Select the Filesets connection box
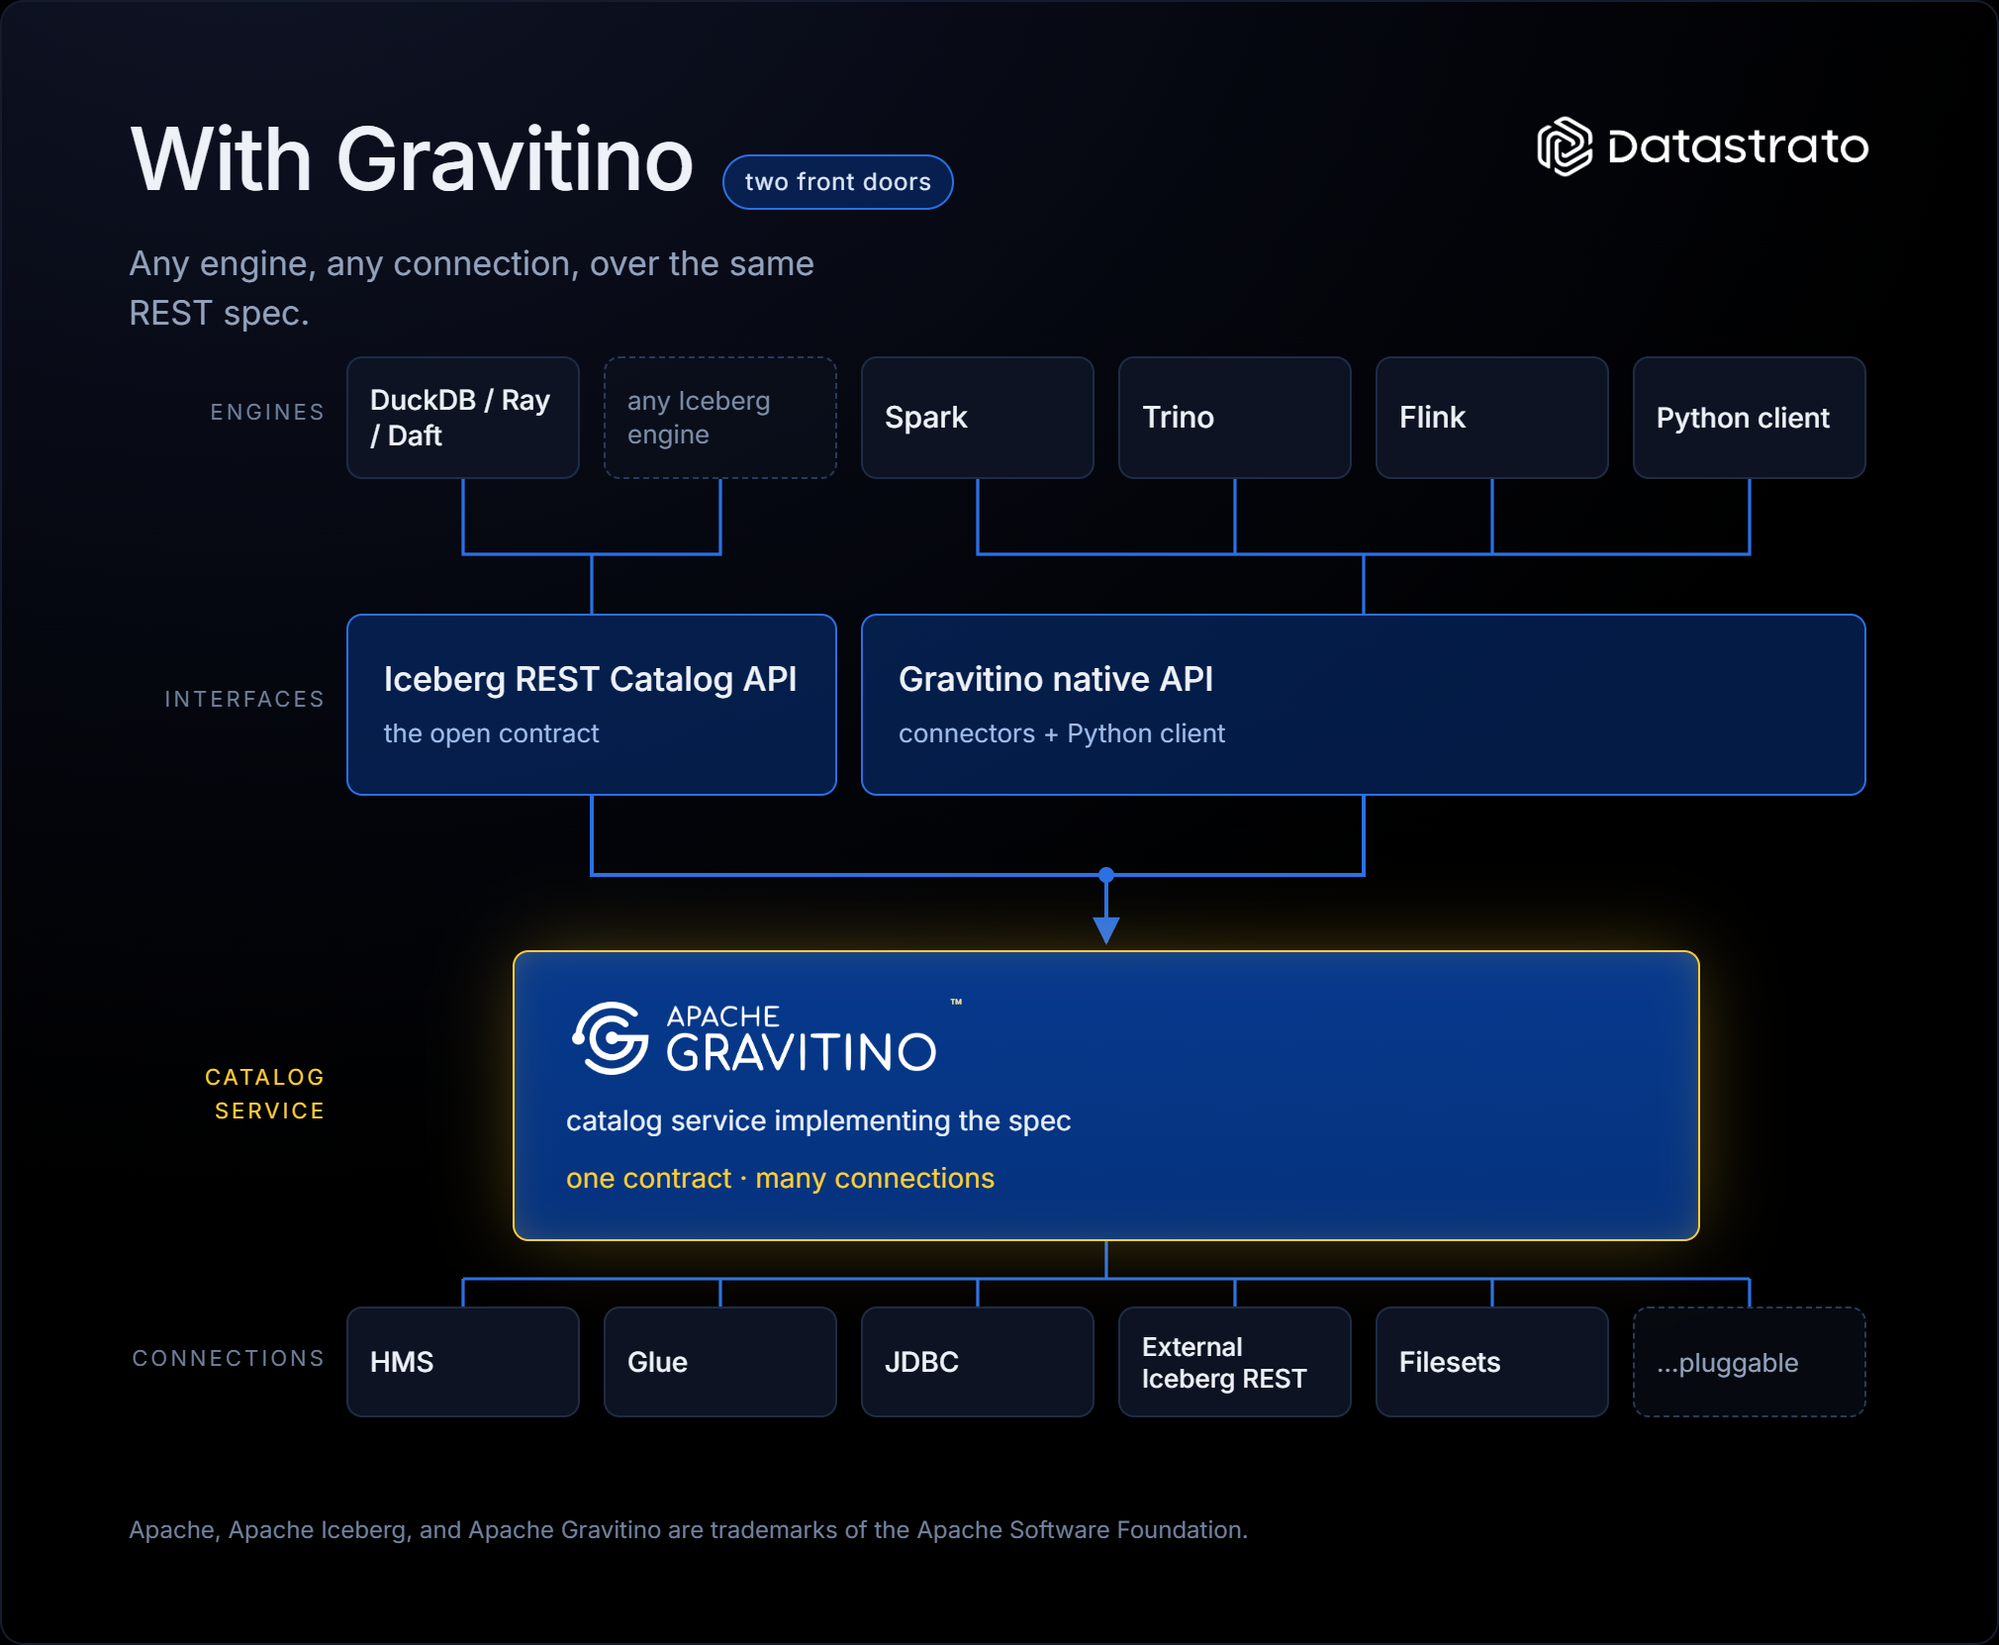 coord(1492,1362)
